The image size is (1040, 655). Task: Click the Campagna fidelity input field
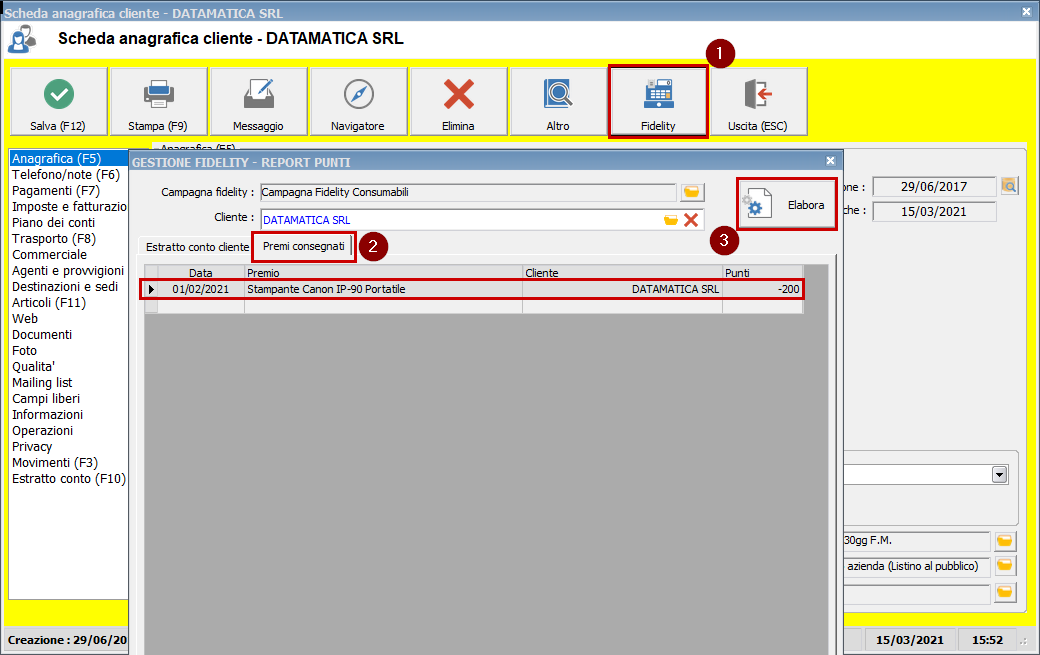pyautogui.click(x=468, y=192)
